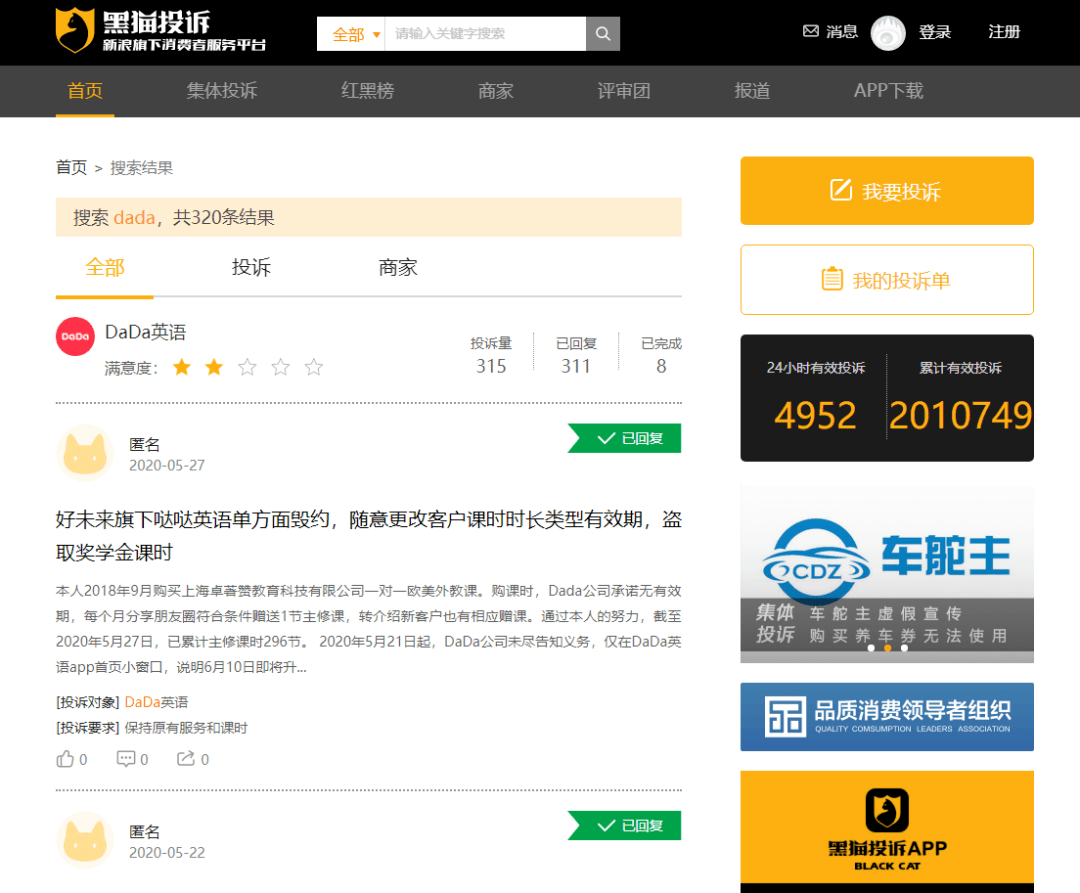Expand the 全部 search category dropdown

355,34
